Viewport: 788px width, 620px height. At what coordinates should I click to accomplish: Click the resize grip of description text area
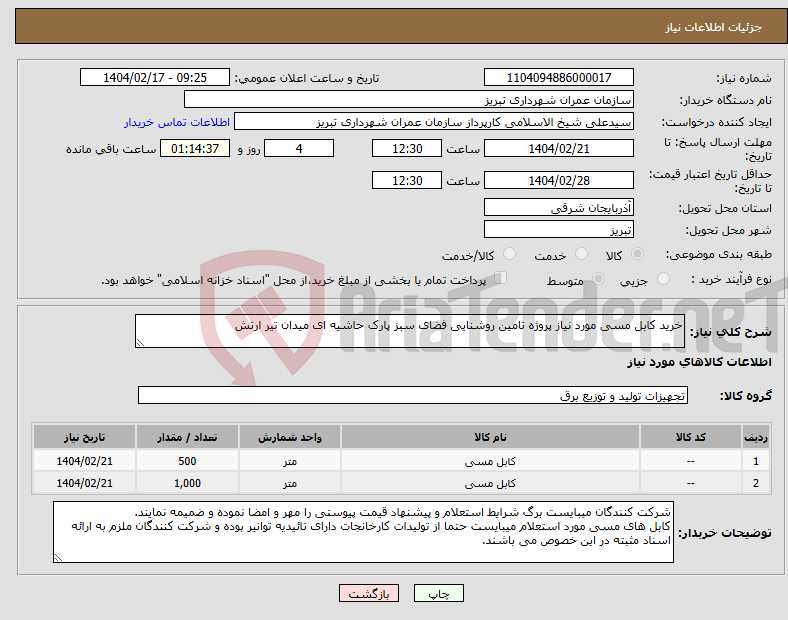[140, 343]
